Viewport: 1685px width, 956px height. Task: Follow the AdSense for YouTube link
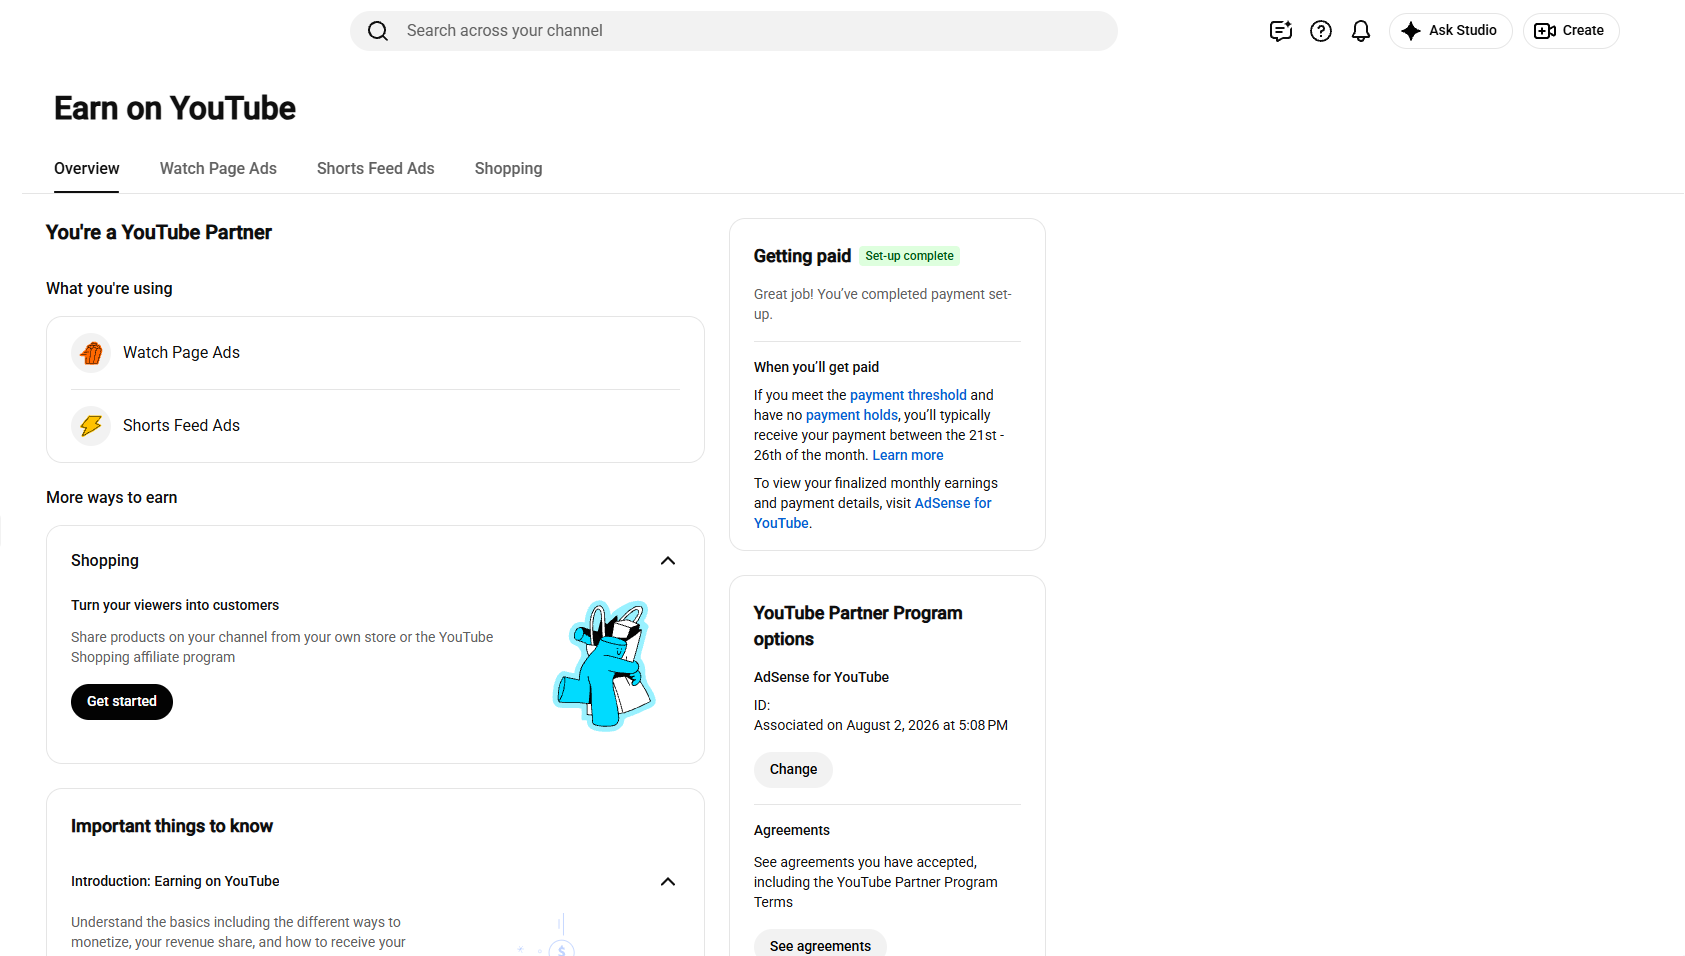(x=873, y=514)
